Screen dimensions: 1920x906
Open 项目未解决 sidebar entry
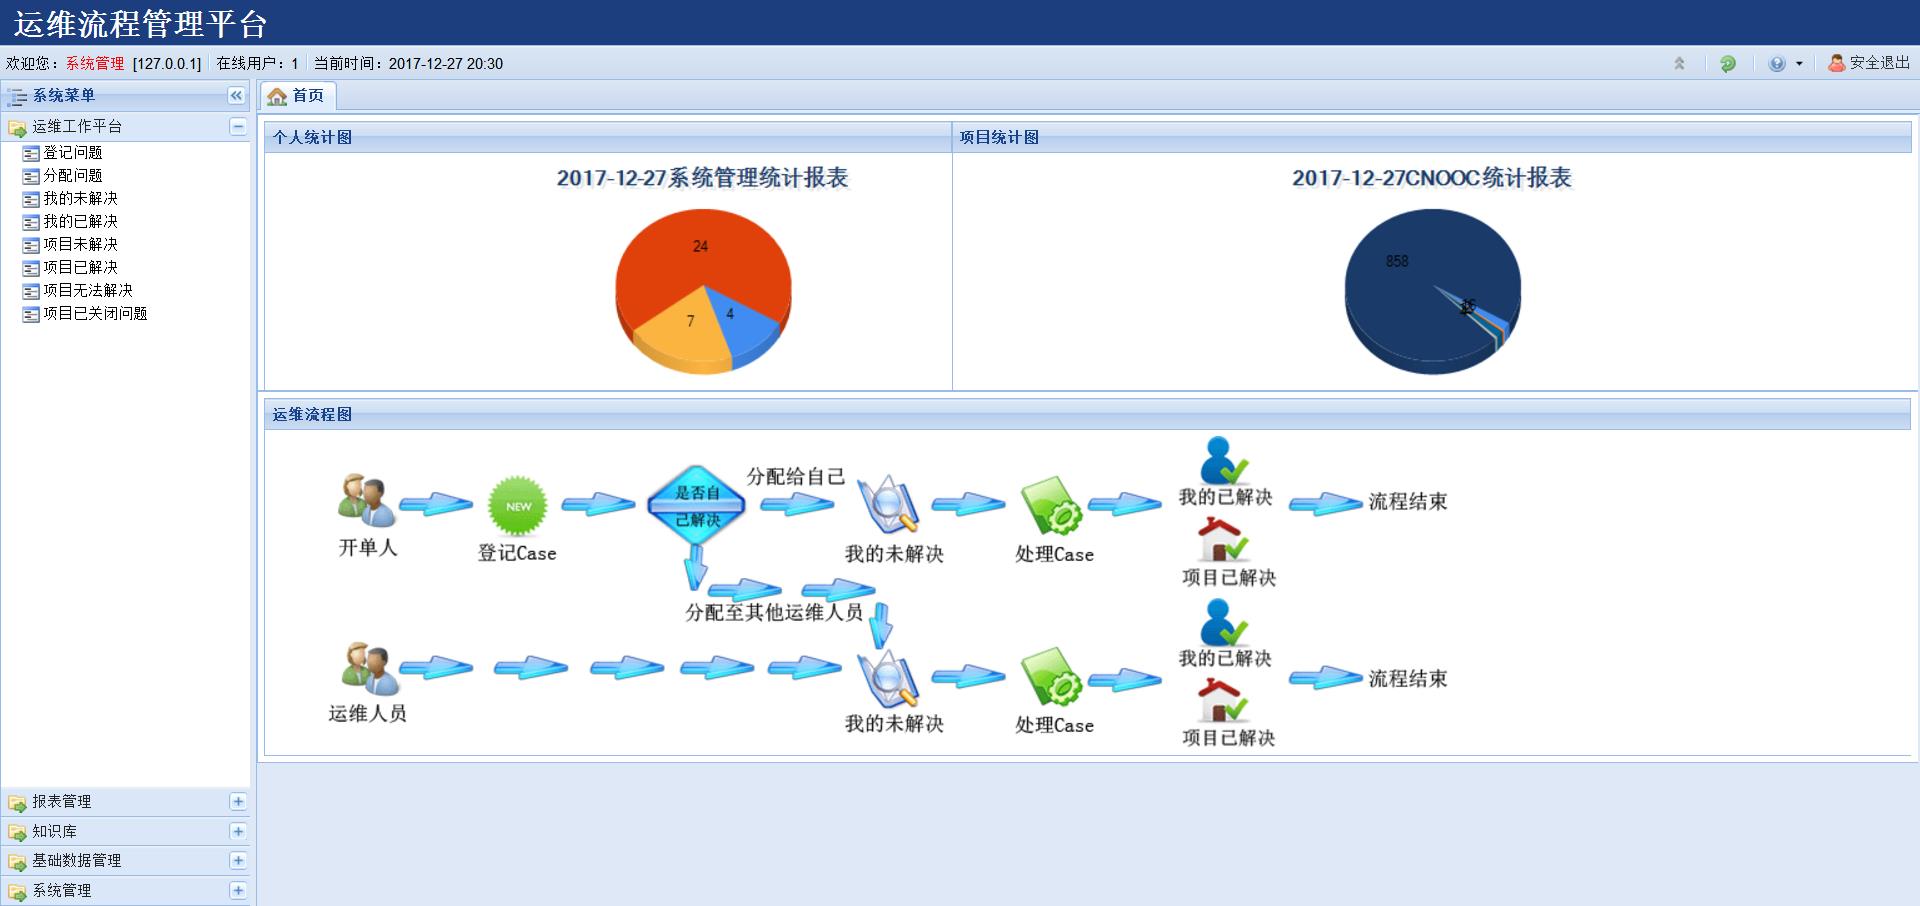(x=80, y=245)
